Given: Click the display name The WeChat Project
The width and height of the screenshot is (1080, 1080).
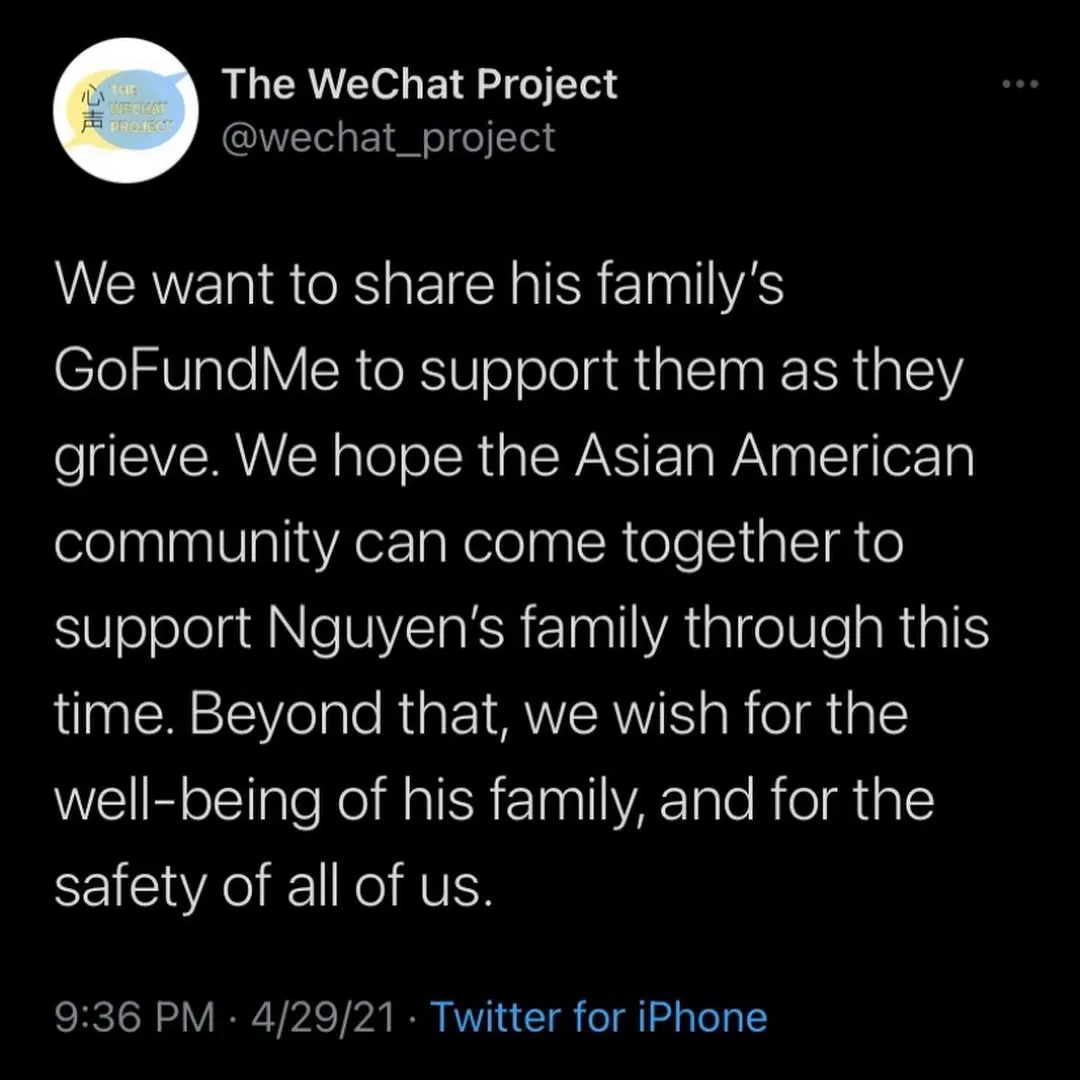Looking at the screenshot, I should tap(419, 84).
